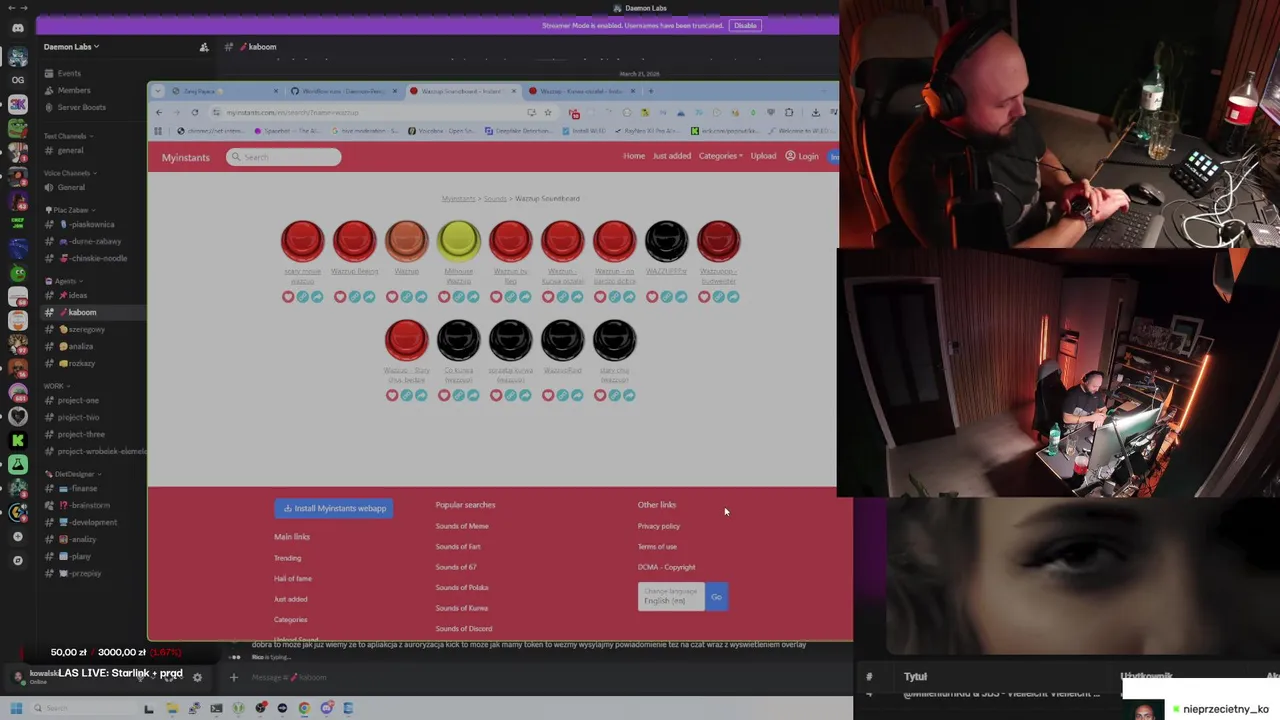The width and height of the screenshot is (1280, 720).
Task: Open the Privacy policy link
Action: (659, 526)
